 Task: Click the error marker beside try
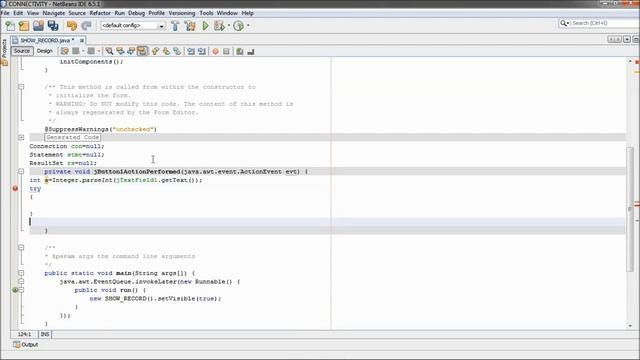coord(15,188)
